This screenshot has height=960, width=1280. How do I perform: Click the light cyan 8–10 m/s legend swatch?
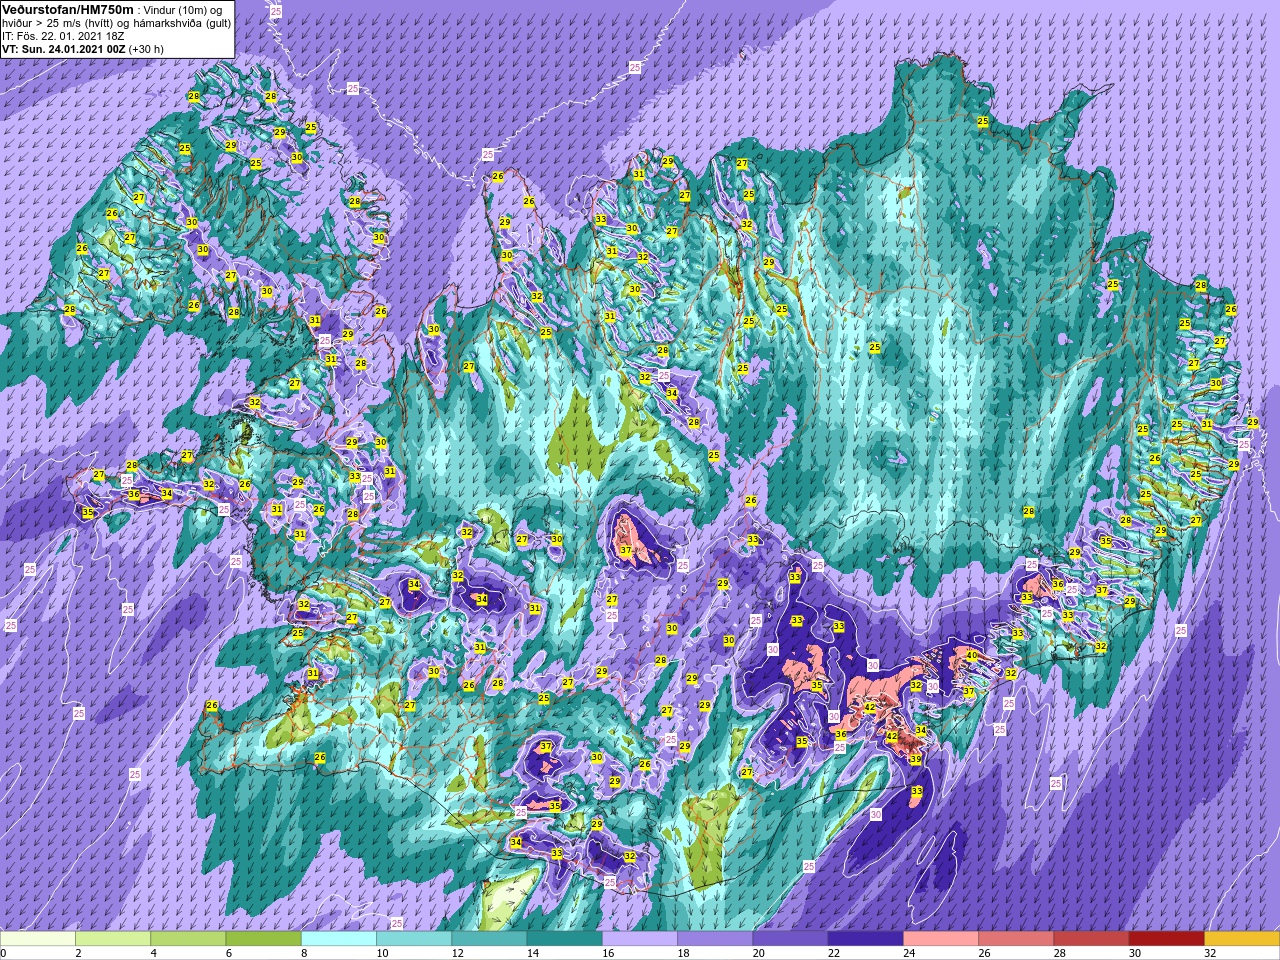[339, 939]
